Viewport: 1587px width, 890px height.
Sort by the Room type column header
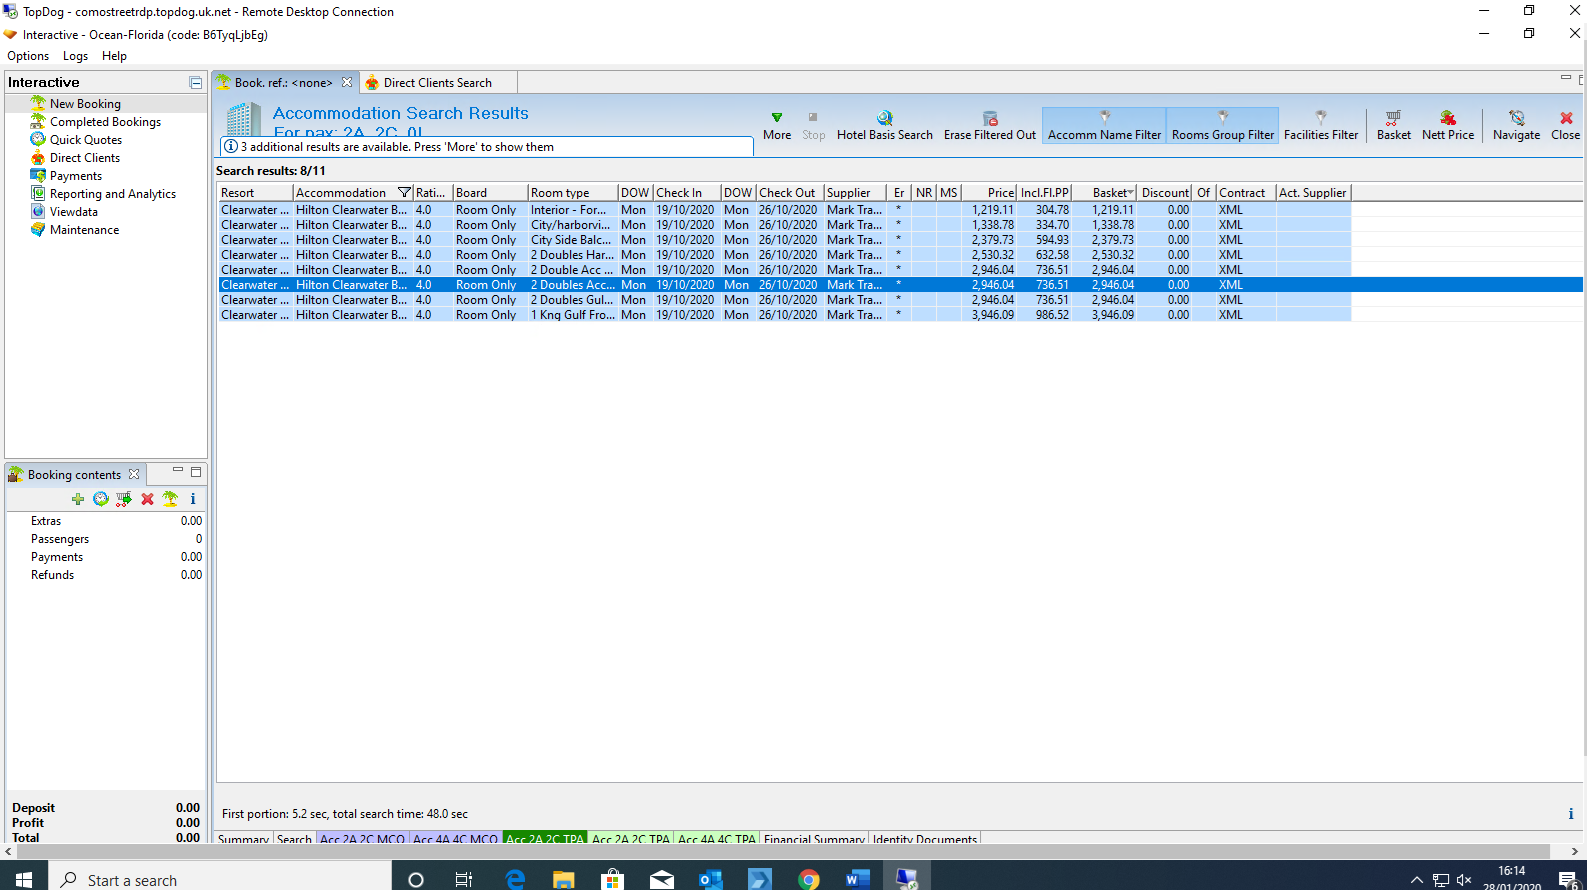coord(572,193)
